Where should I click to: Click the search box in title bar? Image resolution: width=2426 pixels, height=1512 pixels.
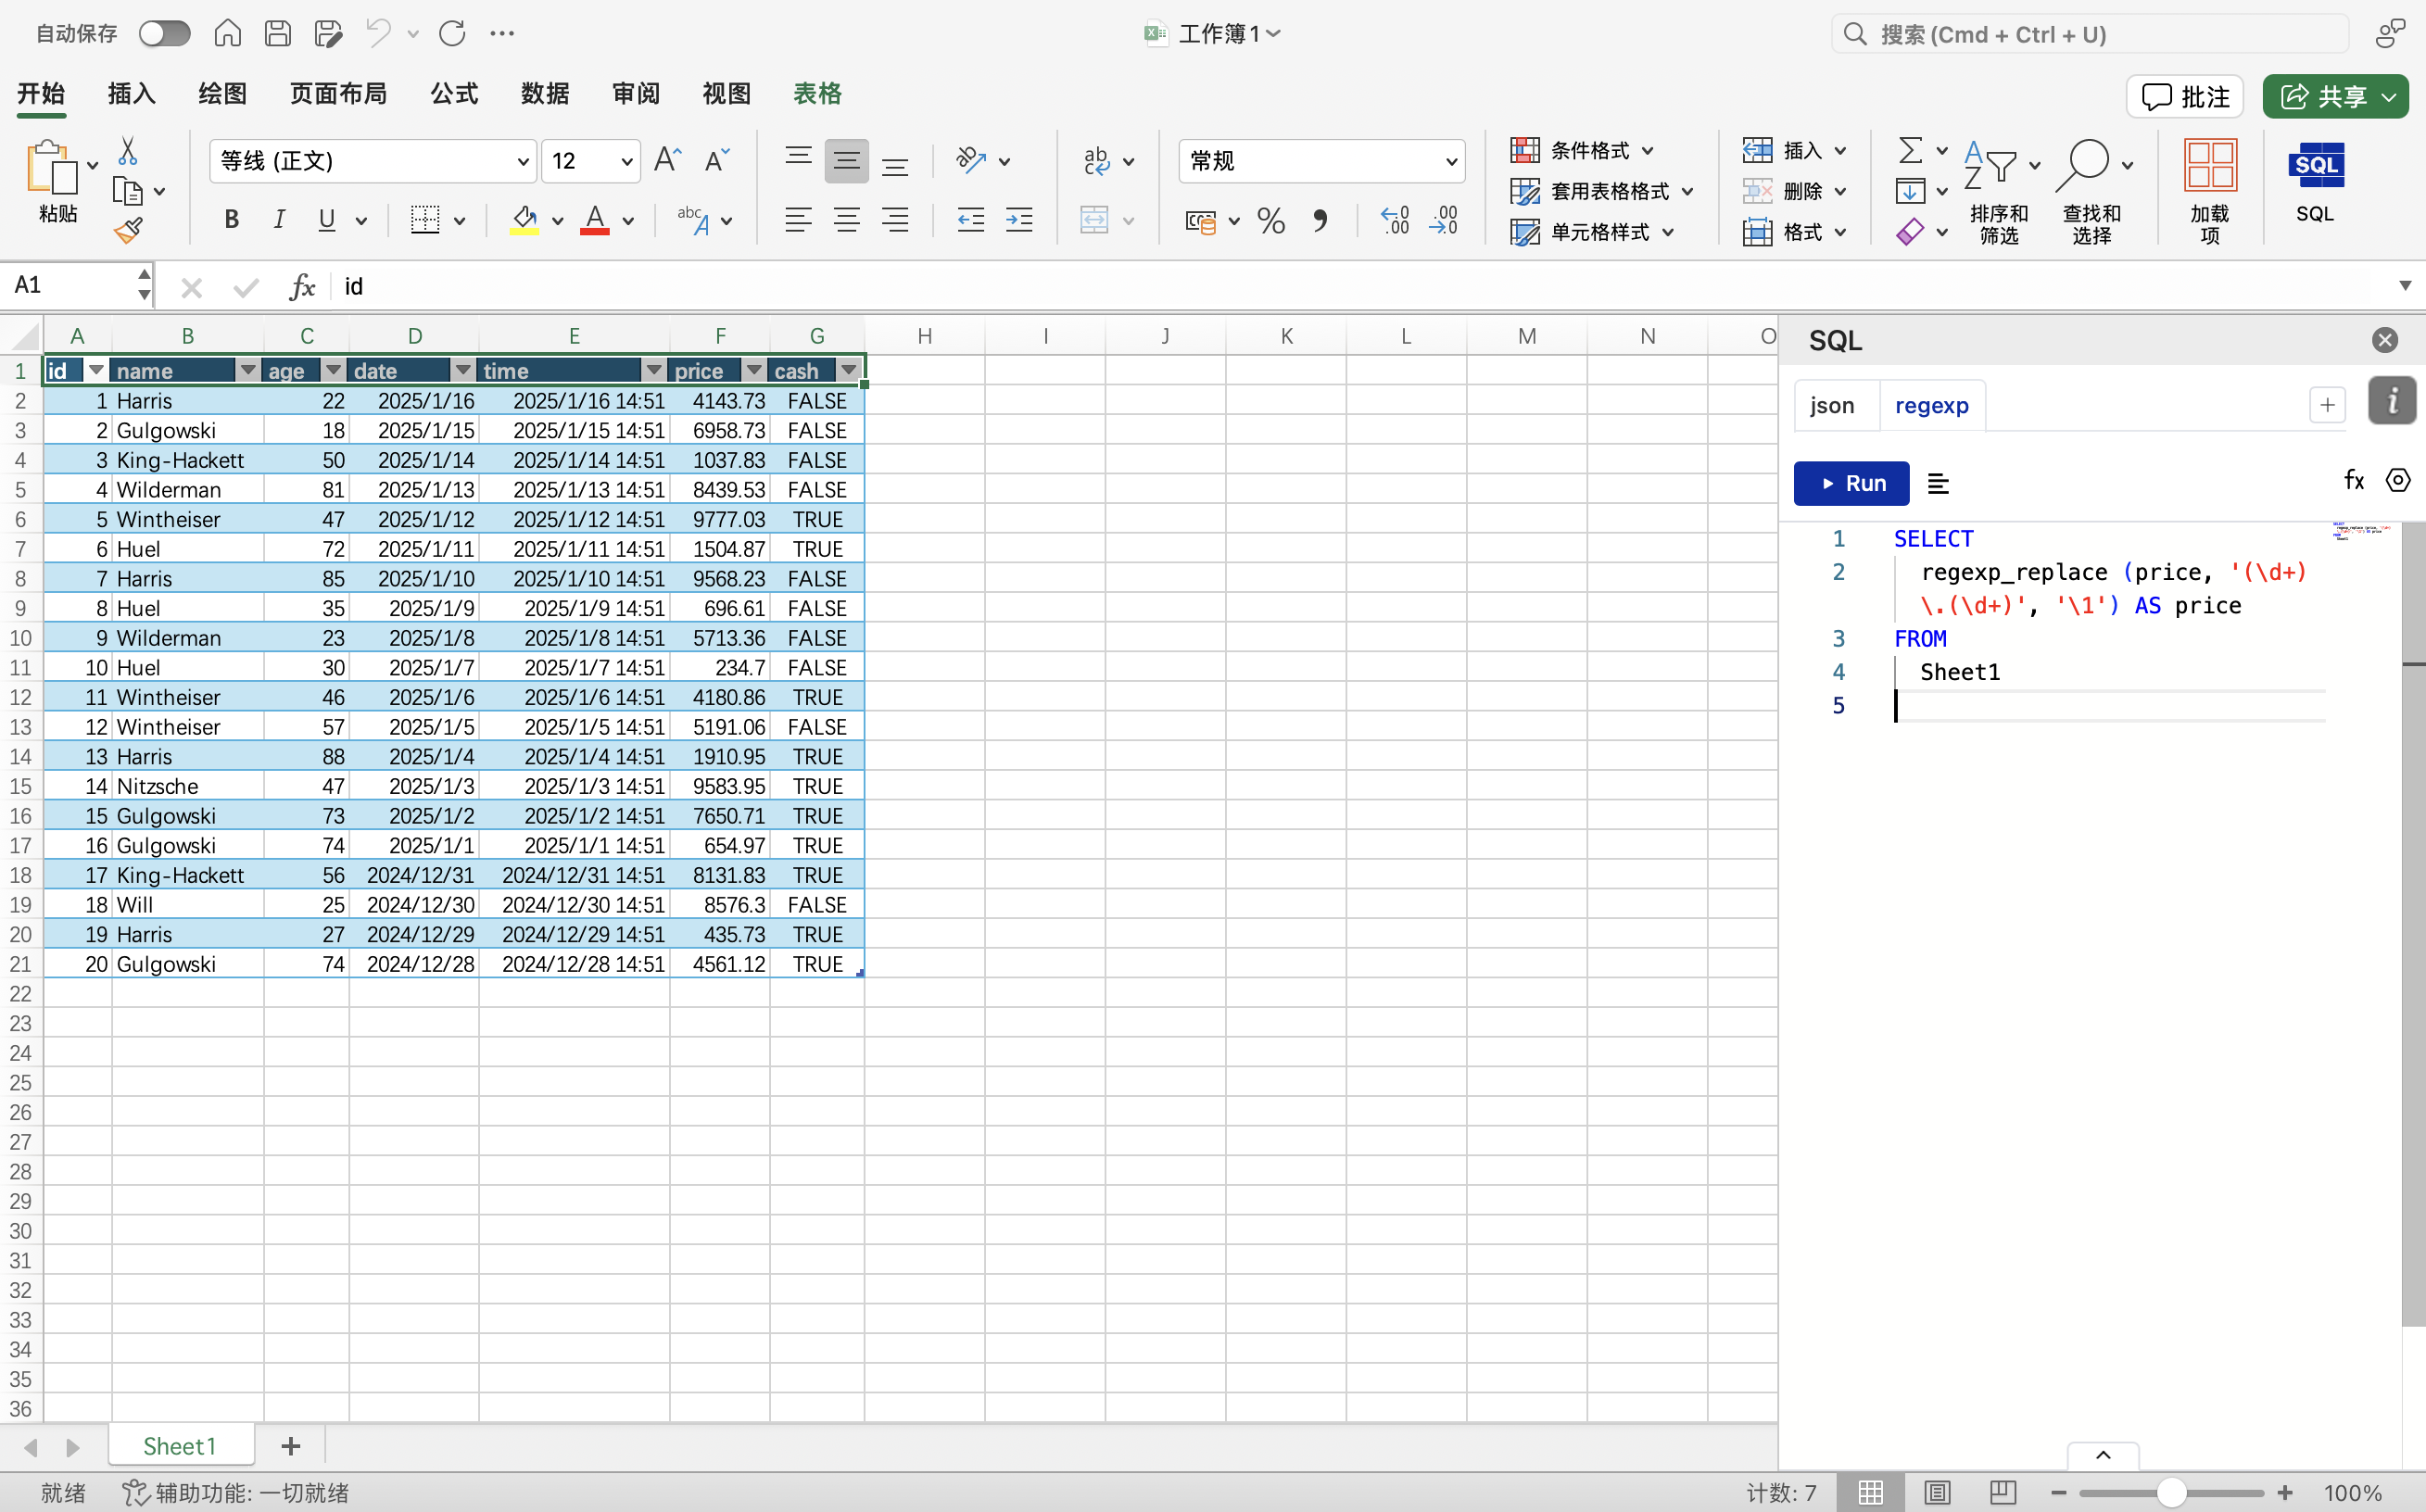point(2090,34)
